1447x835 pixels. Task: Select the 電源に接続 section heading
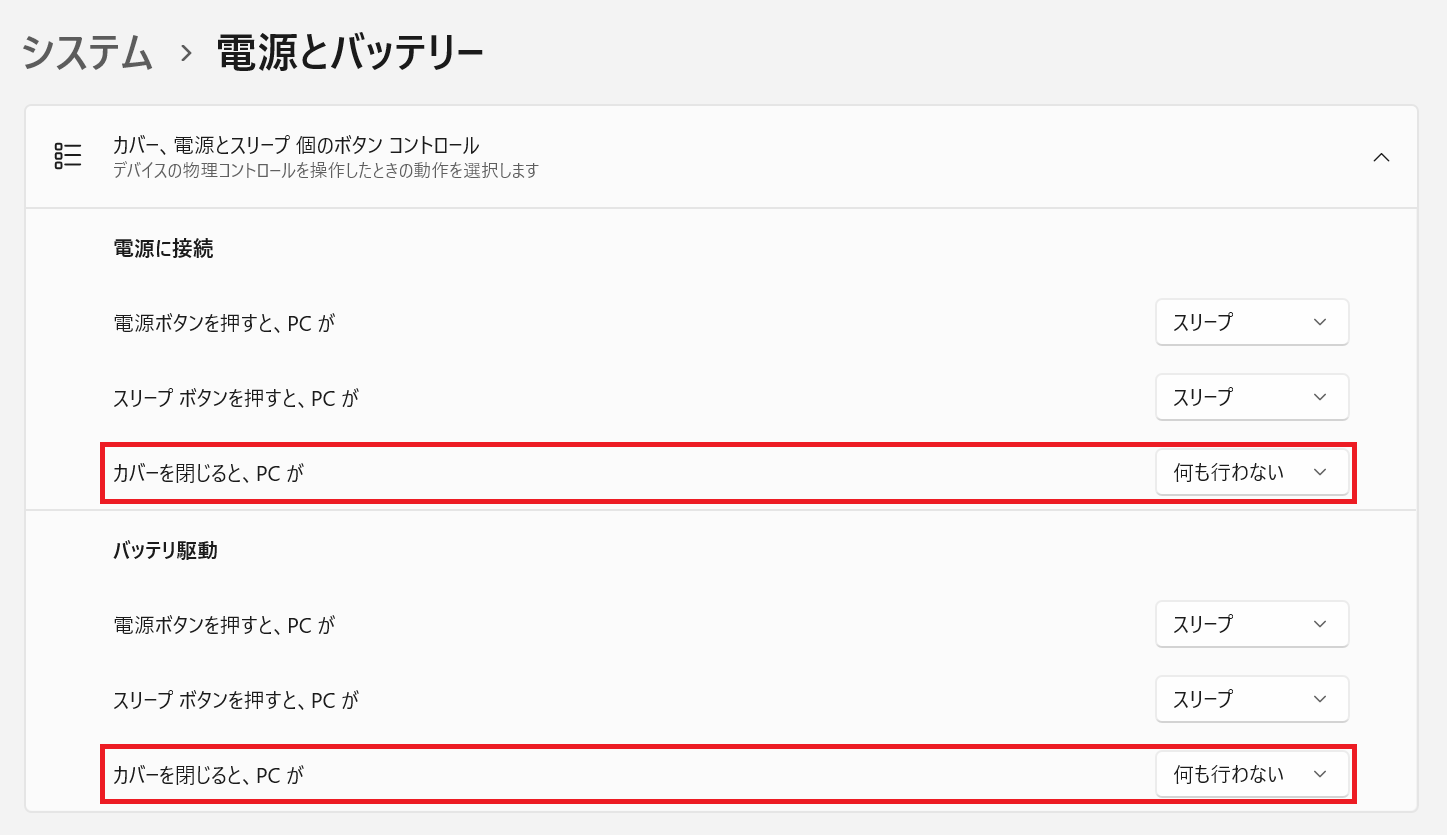click(x=163, y=249)
